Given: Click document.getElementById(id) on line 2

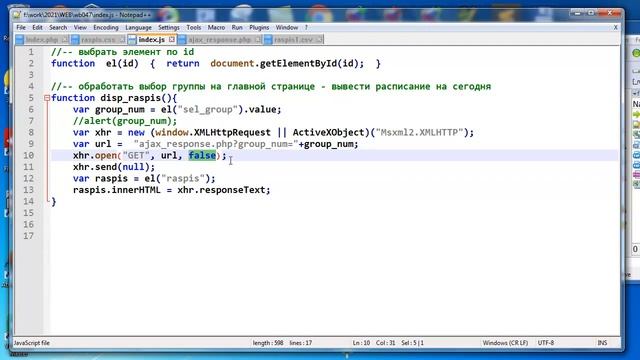Looking at the screenshot, I should tap(284, 64).
